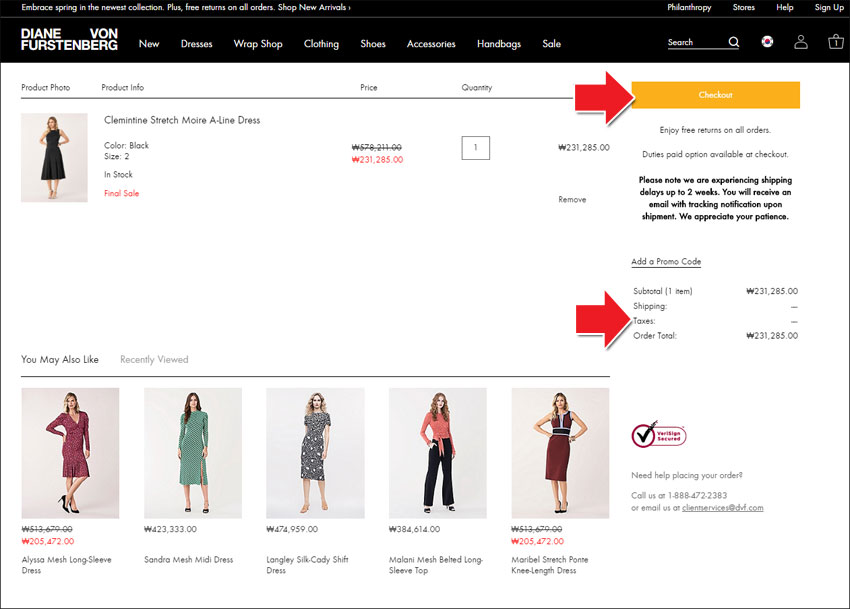This screenshot has height=609, width=850.
Task: Click the Stores link
Action: (x=744, y=8)
